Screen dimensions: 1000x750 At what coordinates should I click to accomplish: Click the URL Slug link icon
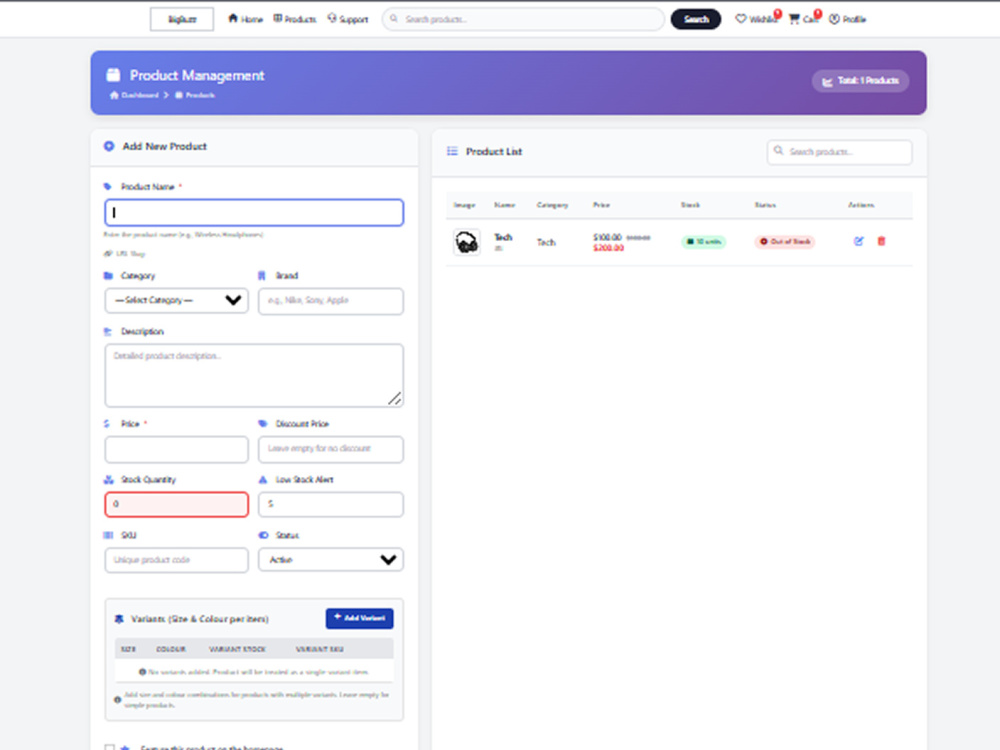[108, 253]
